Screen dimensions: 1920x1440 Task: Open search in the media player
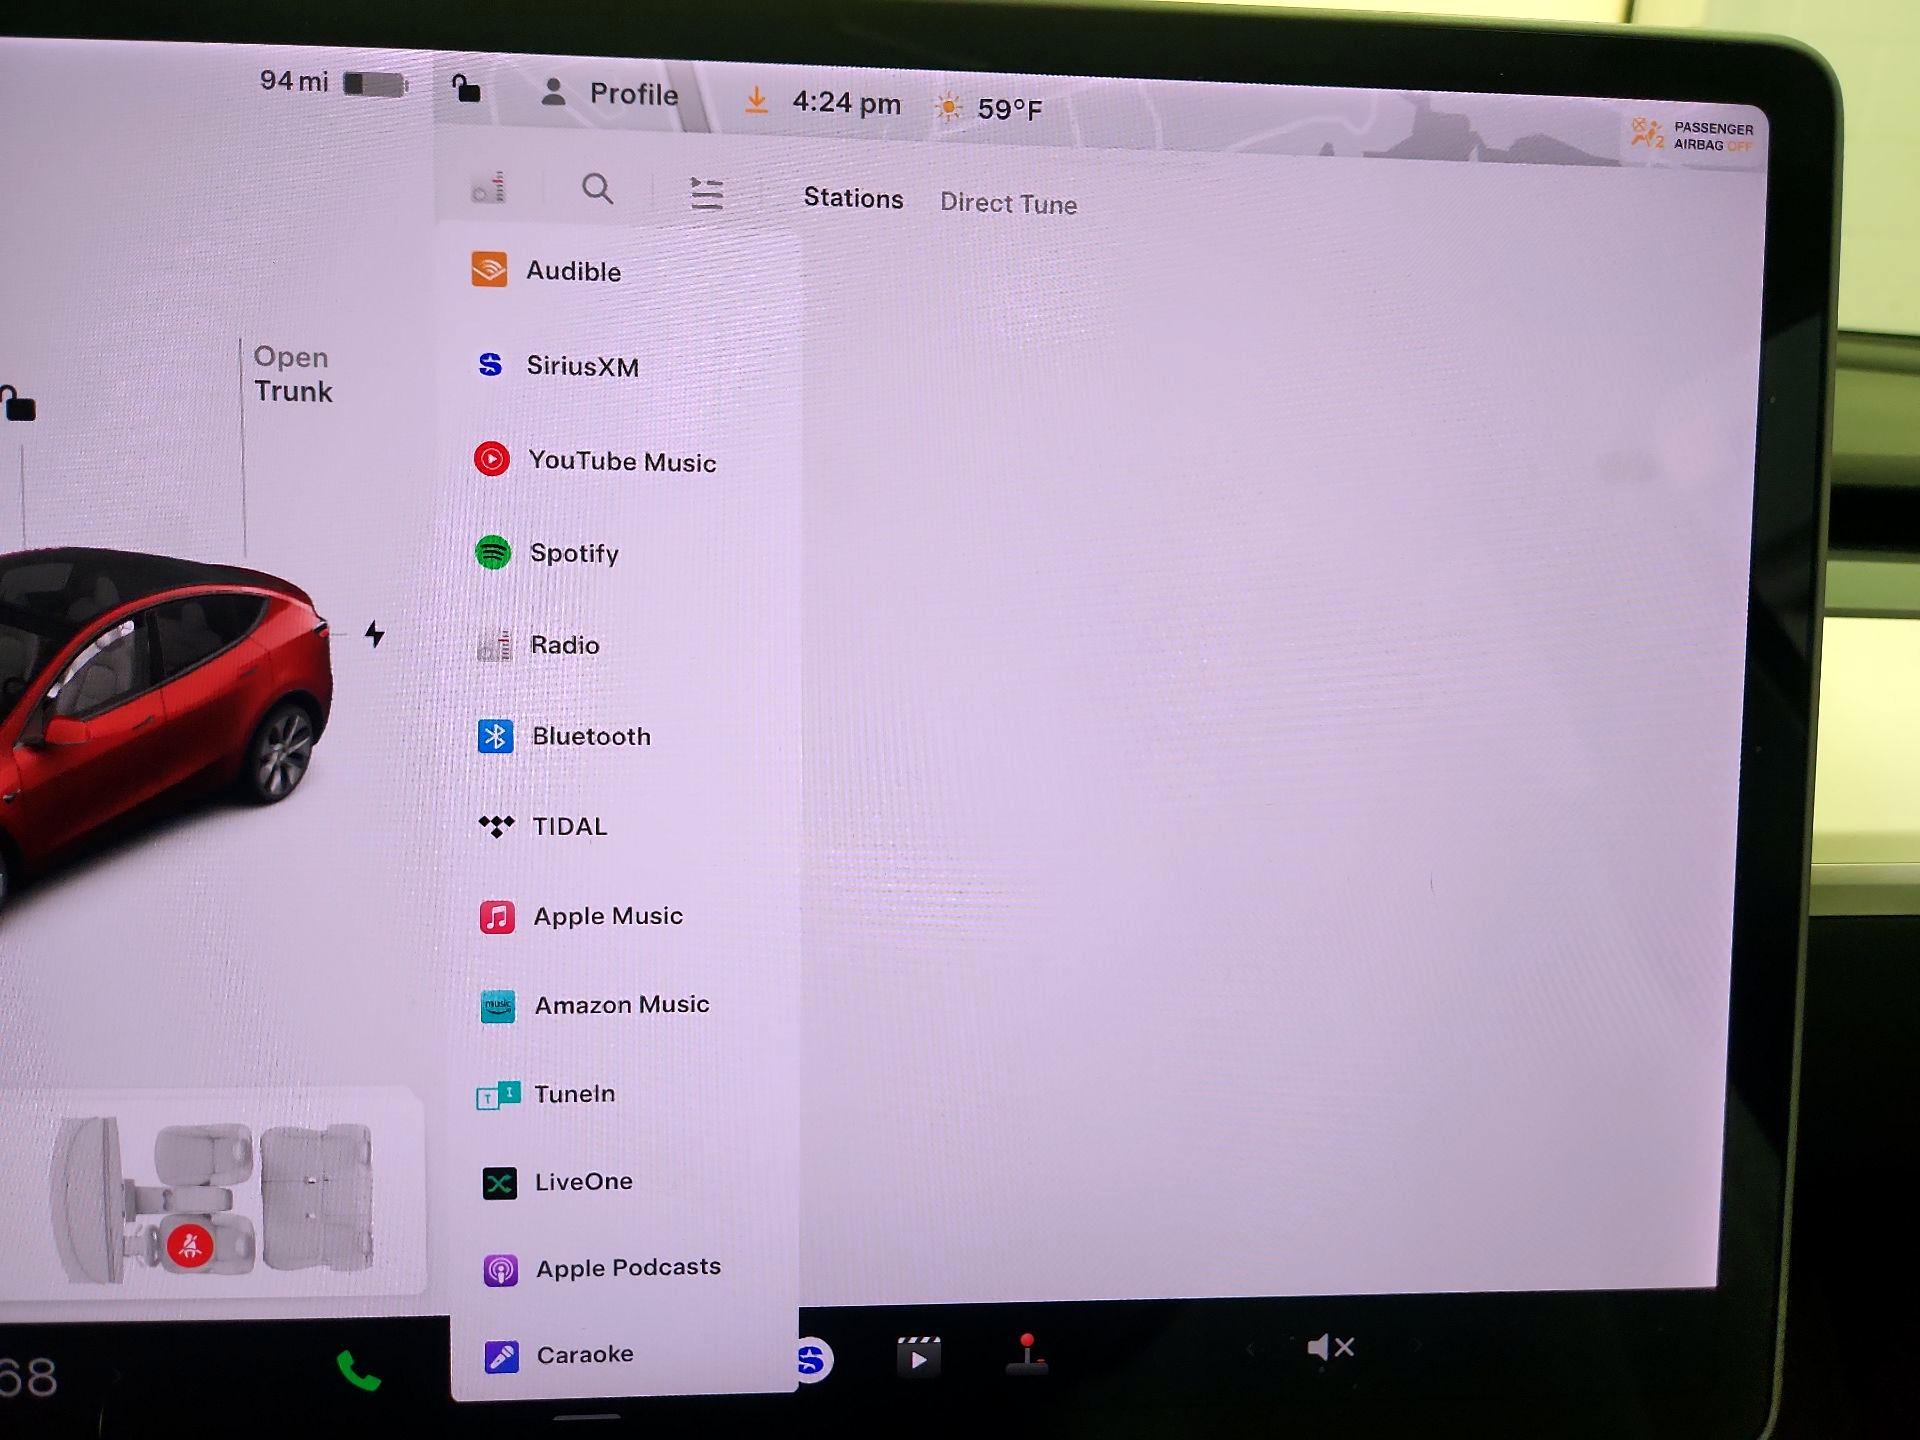pyautogui.click(x=597, y=190)
